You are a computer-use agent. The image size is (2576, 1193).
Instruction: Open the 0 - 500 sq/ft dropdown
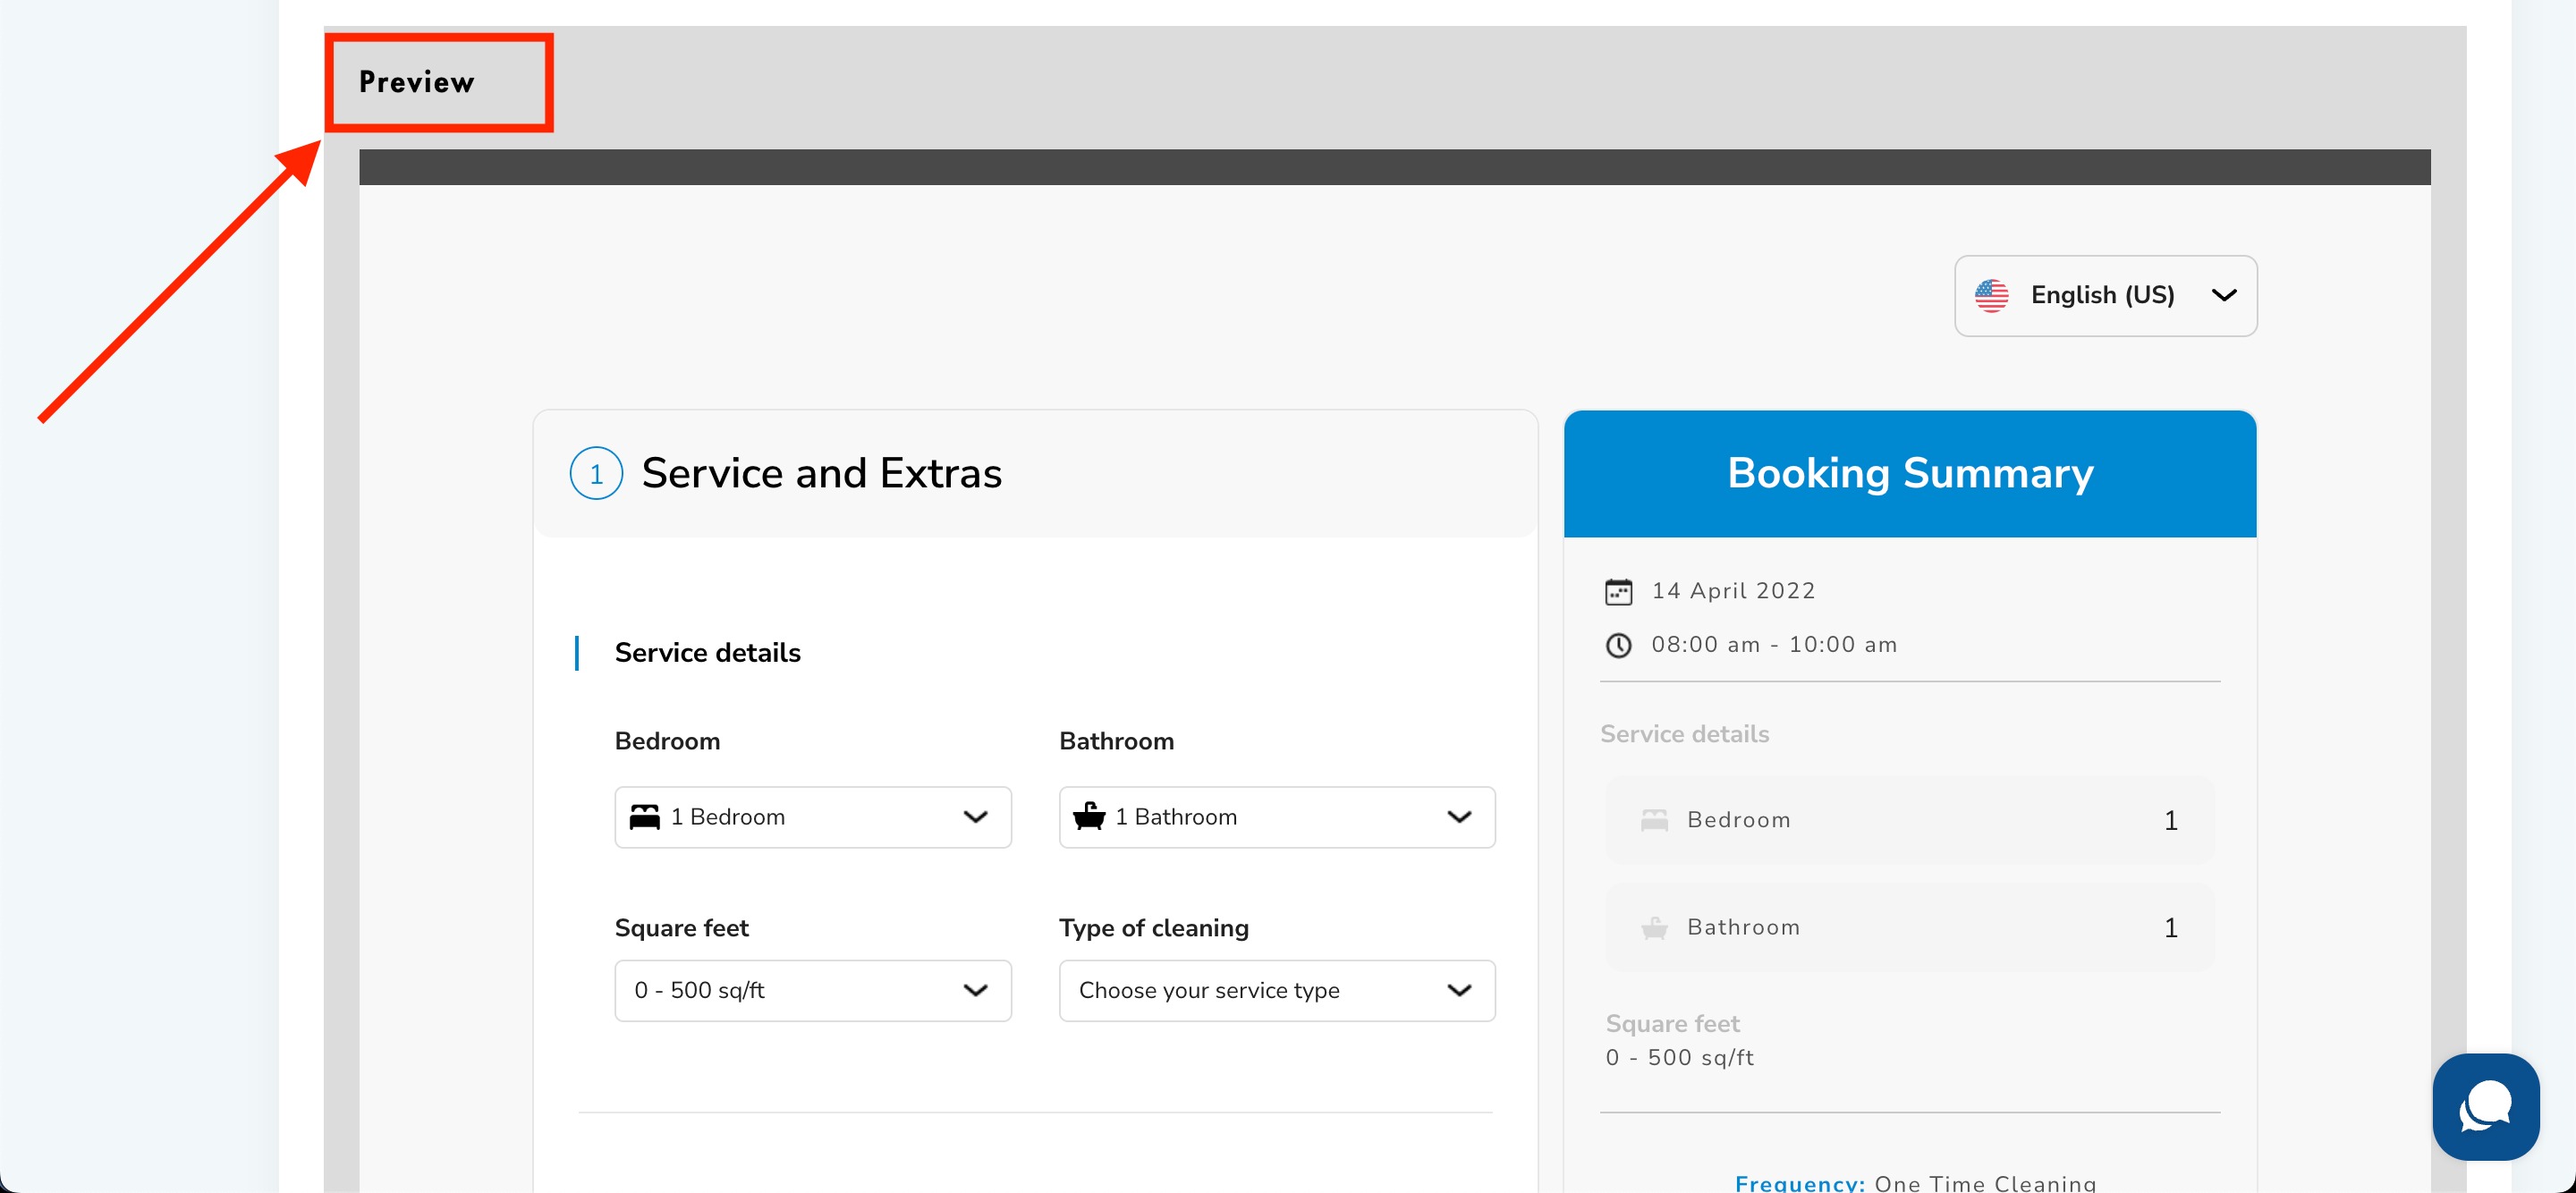point(812,990)
